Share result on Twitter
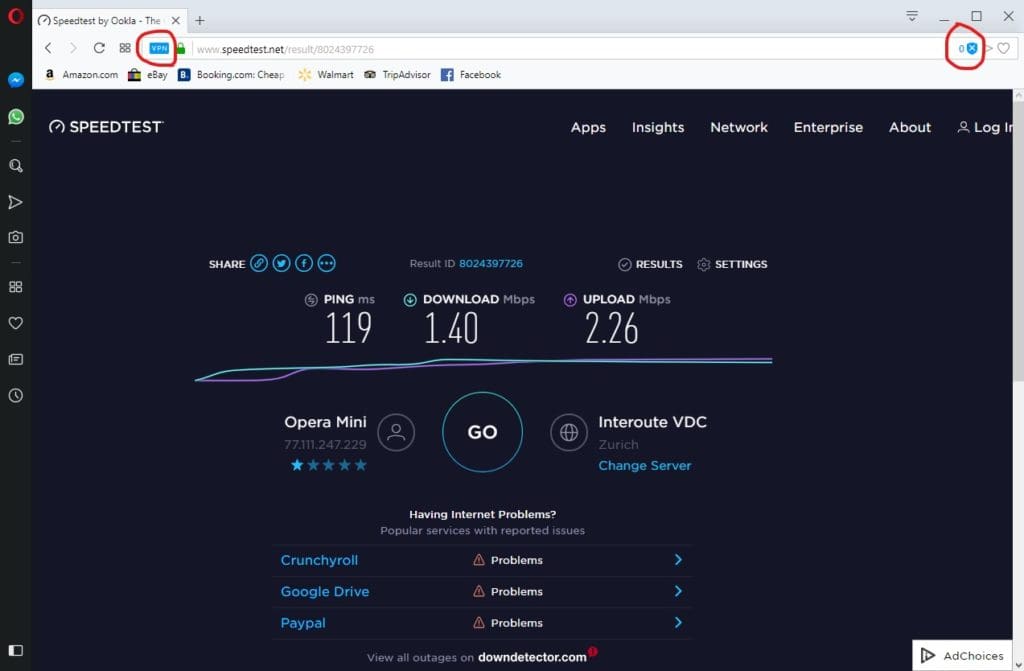This screenshot has height=671, width=1024. tap(281, 263)
